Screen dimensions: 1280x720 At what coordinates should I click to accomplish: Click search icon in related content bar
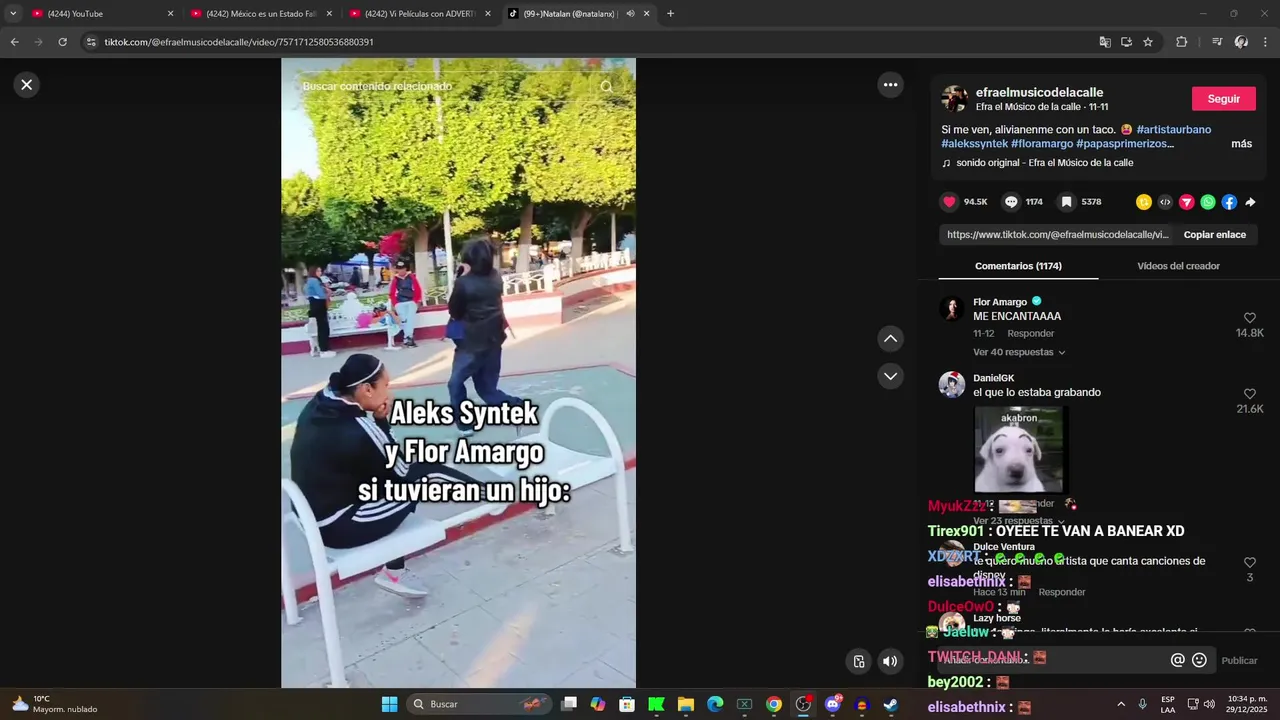point(606,87)
